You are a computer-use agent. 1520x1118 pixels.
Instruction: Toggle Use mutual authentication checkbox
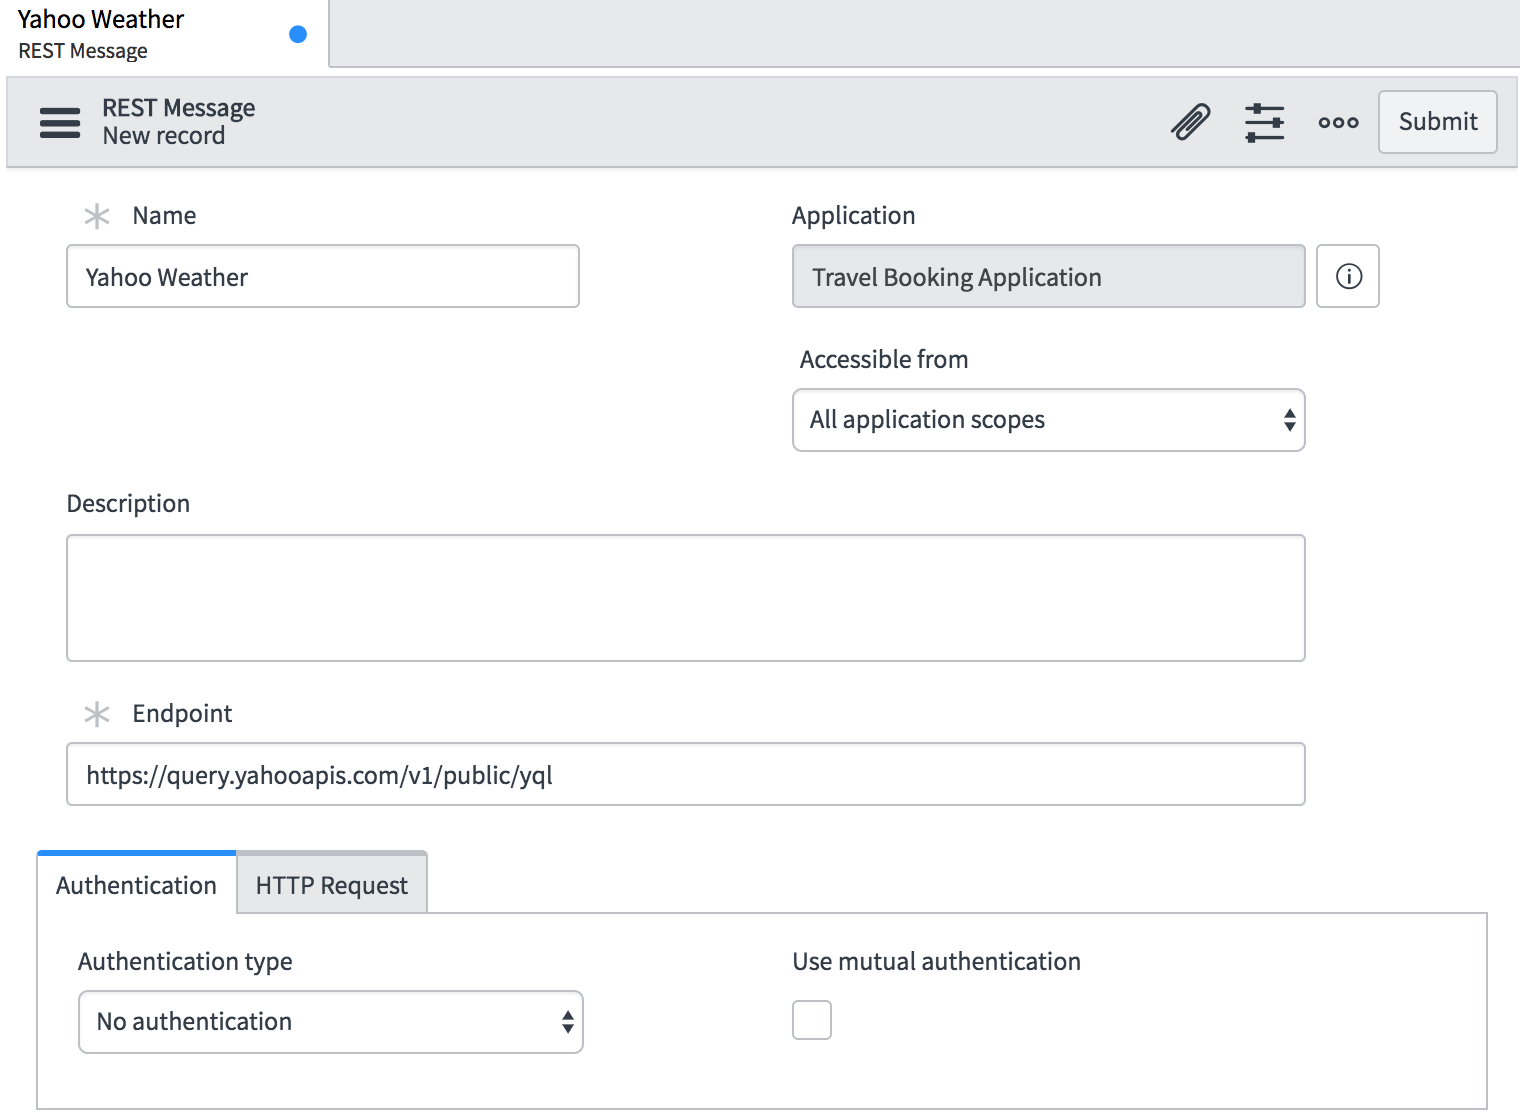pos(812,1020)
